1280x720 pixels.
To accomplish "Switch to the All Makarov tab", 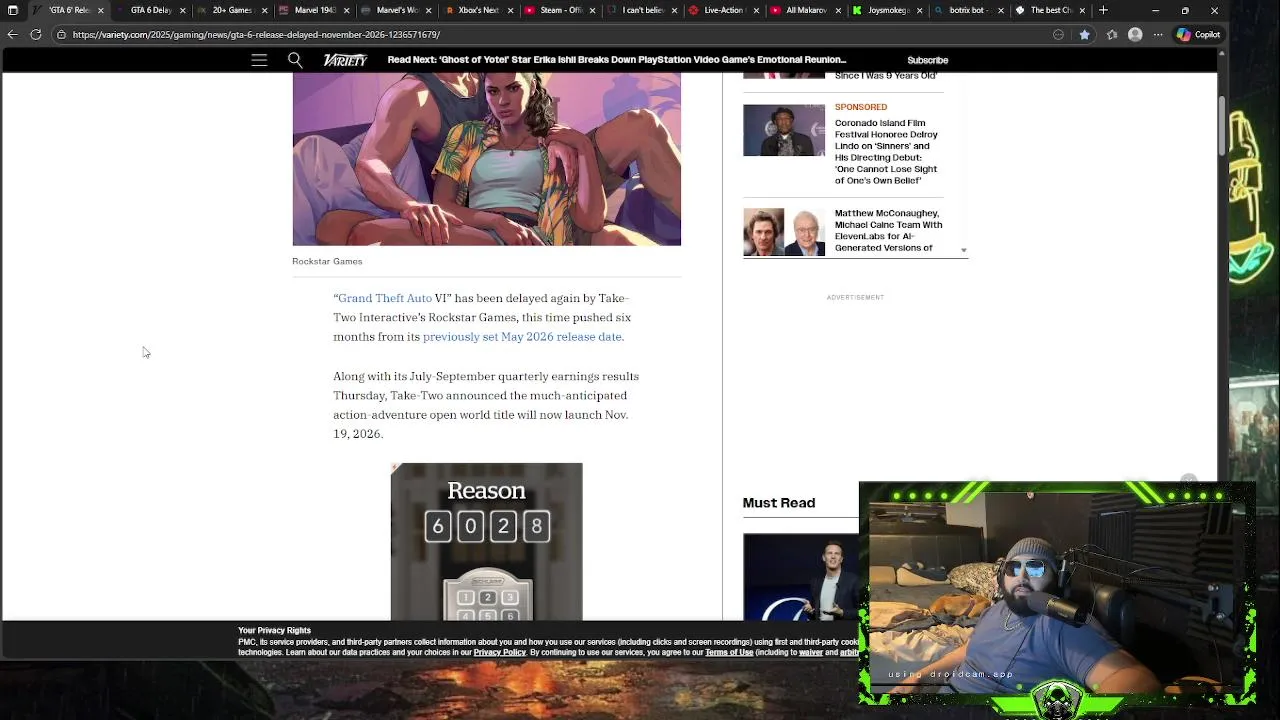I will pyautogui.click(x=806, y=10).
